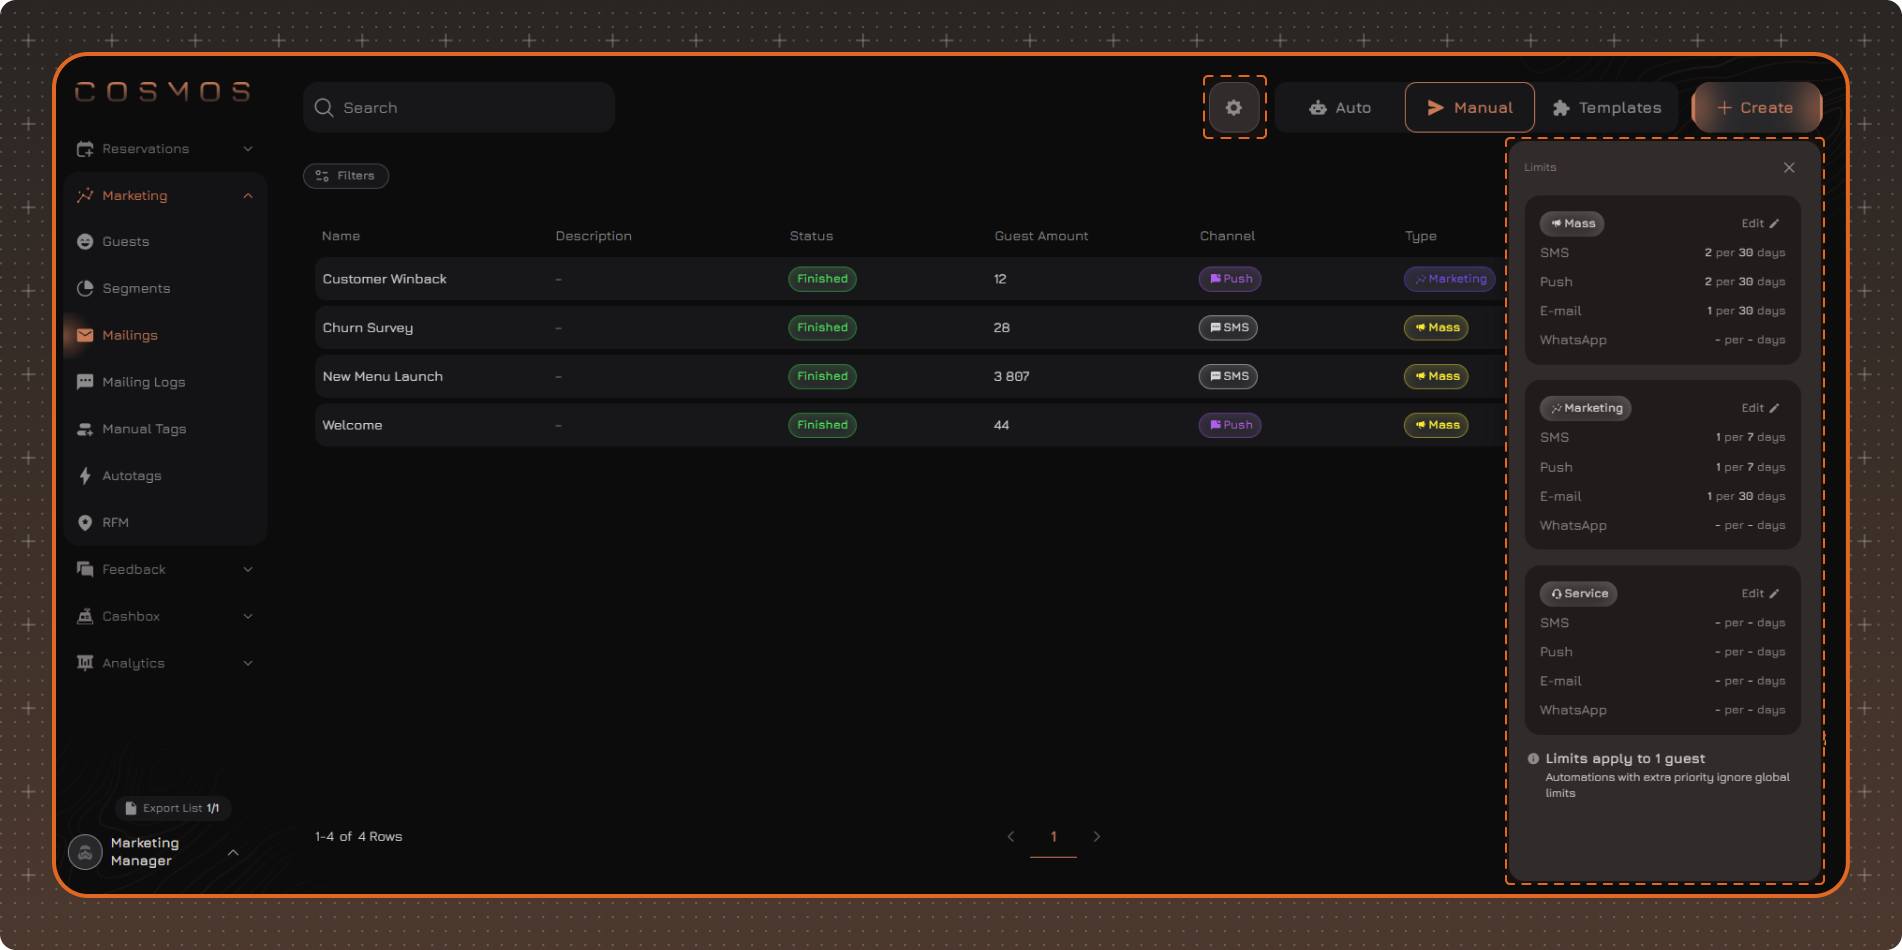
Task: Click the Guests smiley icon in sidebar
Action: [85, 241]
